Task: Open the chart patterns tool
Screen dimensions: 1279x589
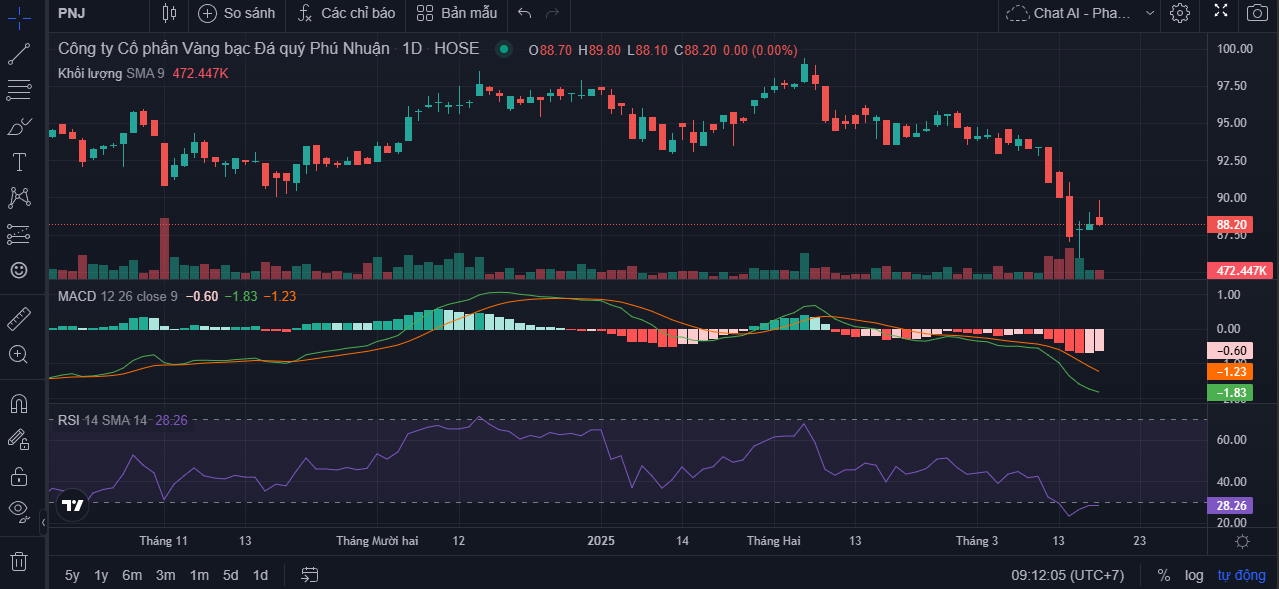Action: point(18,198)
